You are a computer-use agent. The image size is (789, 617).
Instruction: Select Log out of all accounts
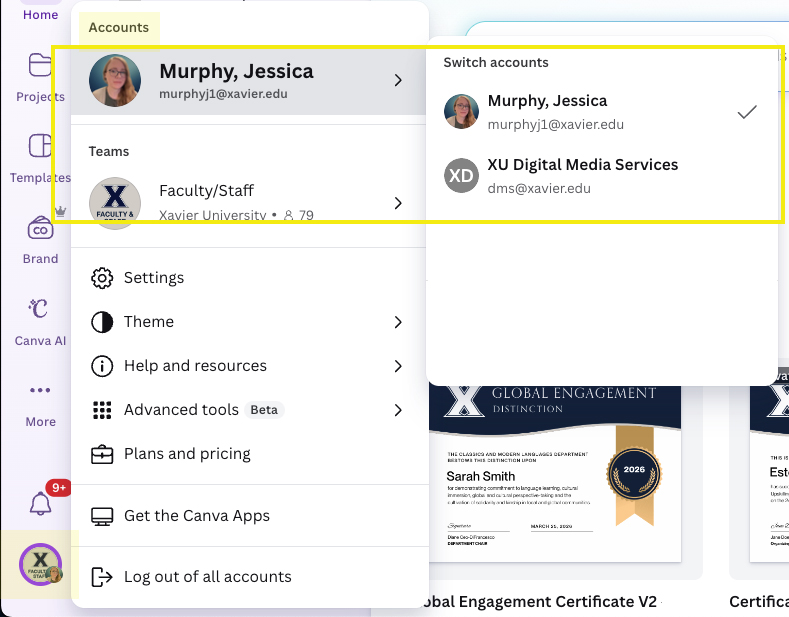pyautogui.click(x=250, y=577)
